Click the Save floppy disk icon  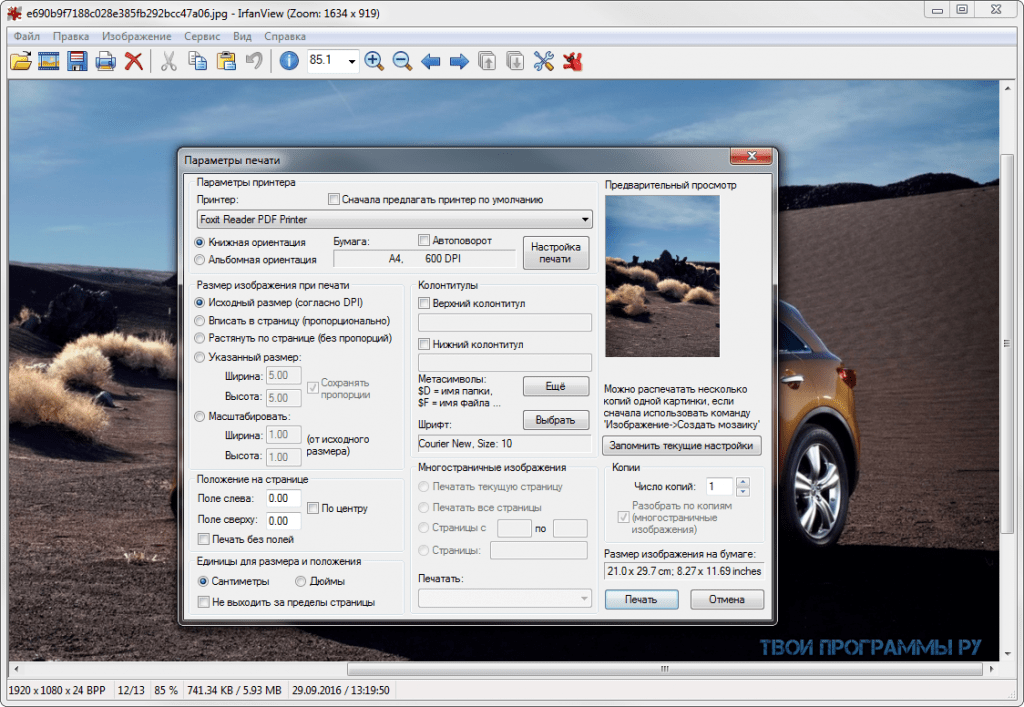point(77,62)
